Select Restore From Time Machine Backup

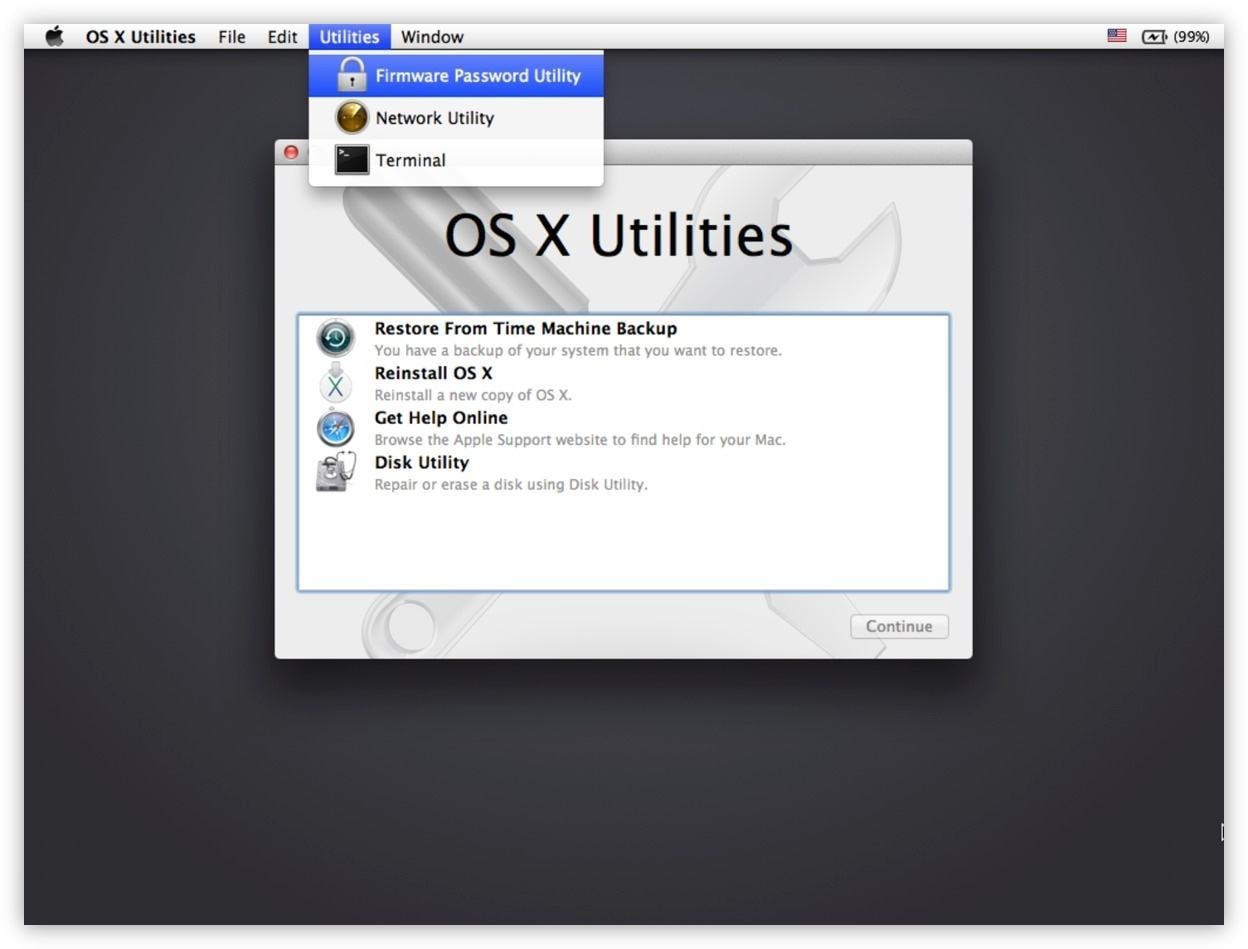pyautogui.click(x=623, y=338)
